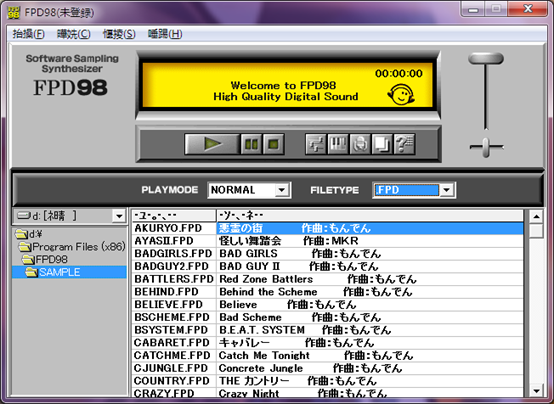Open the menu labeled (C)
The image size is (554, 404).
[73, 34]
